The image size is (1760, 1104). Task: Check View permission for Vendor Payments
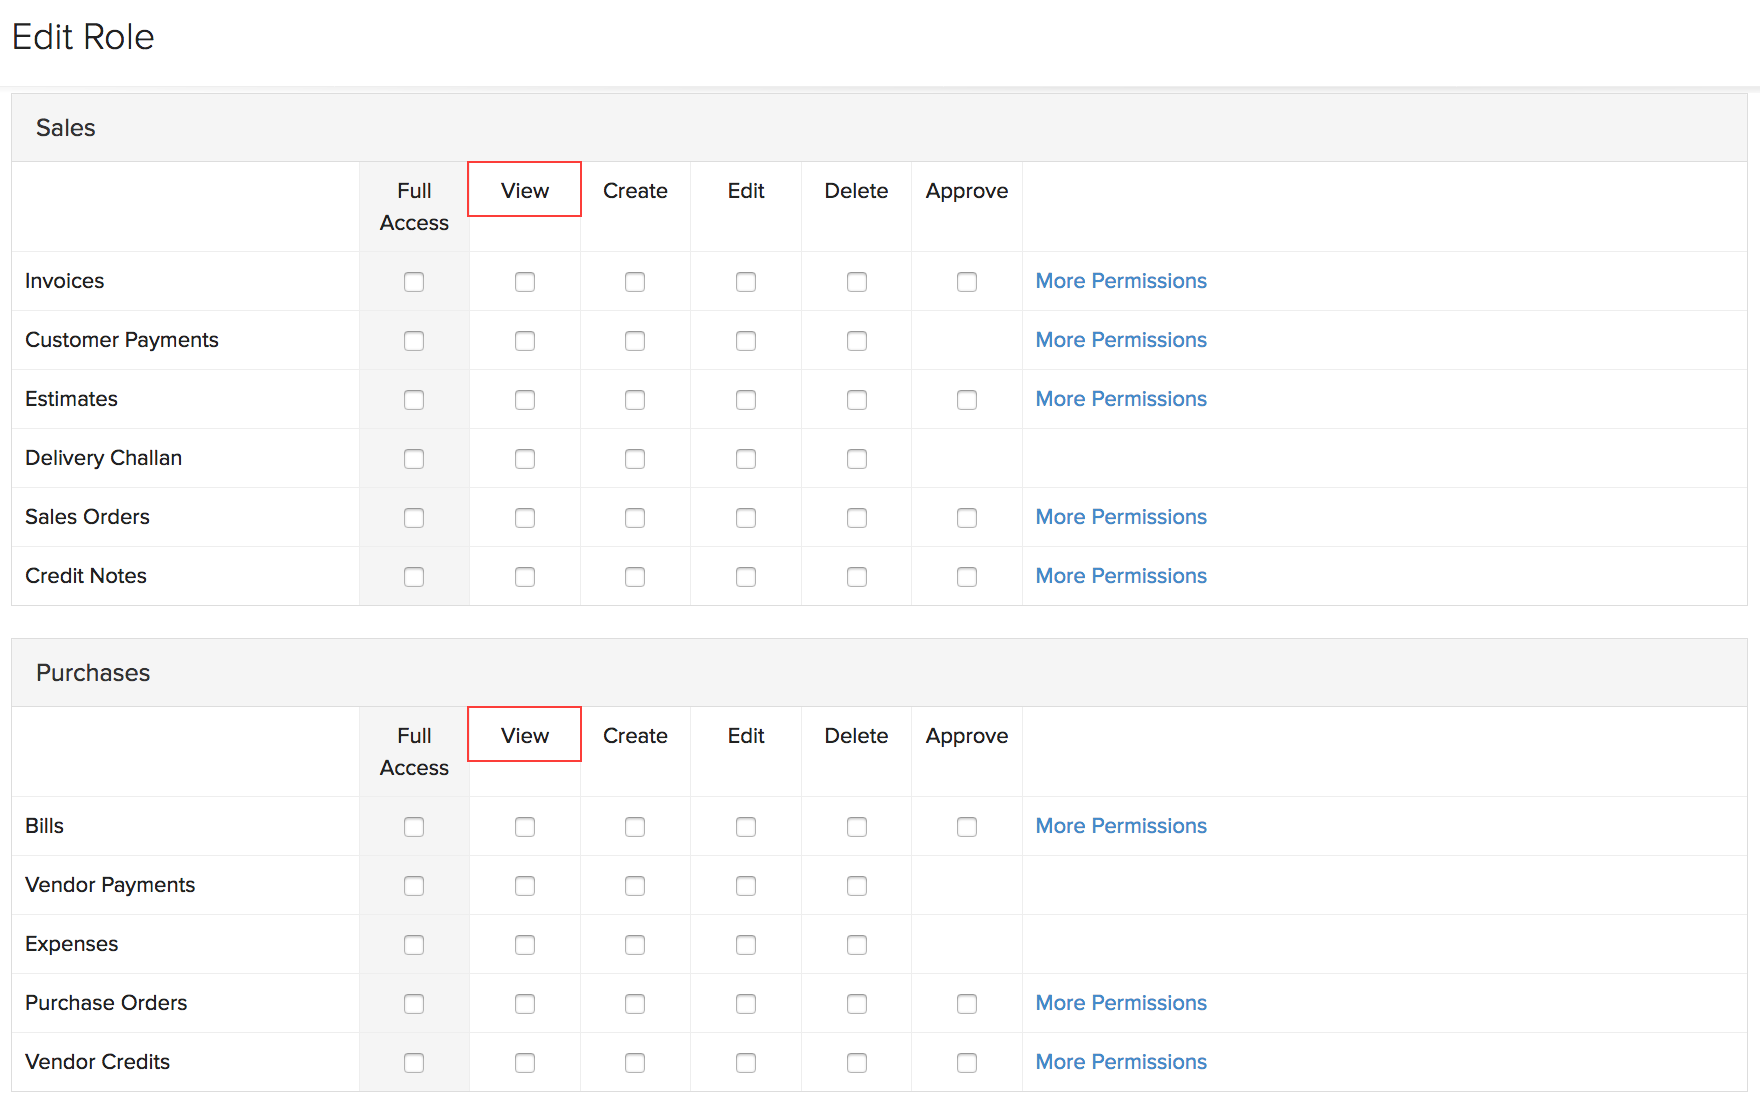[525, 886]
